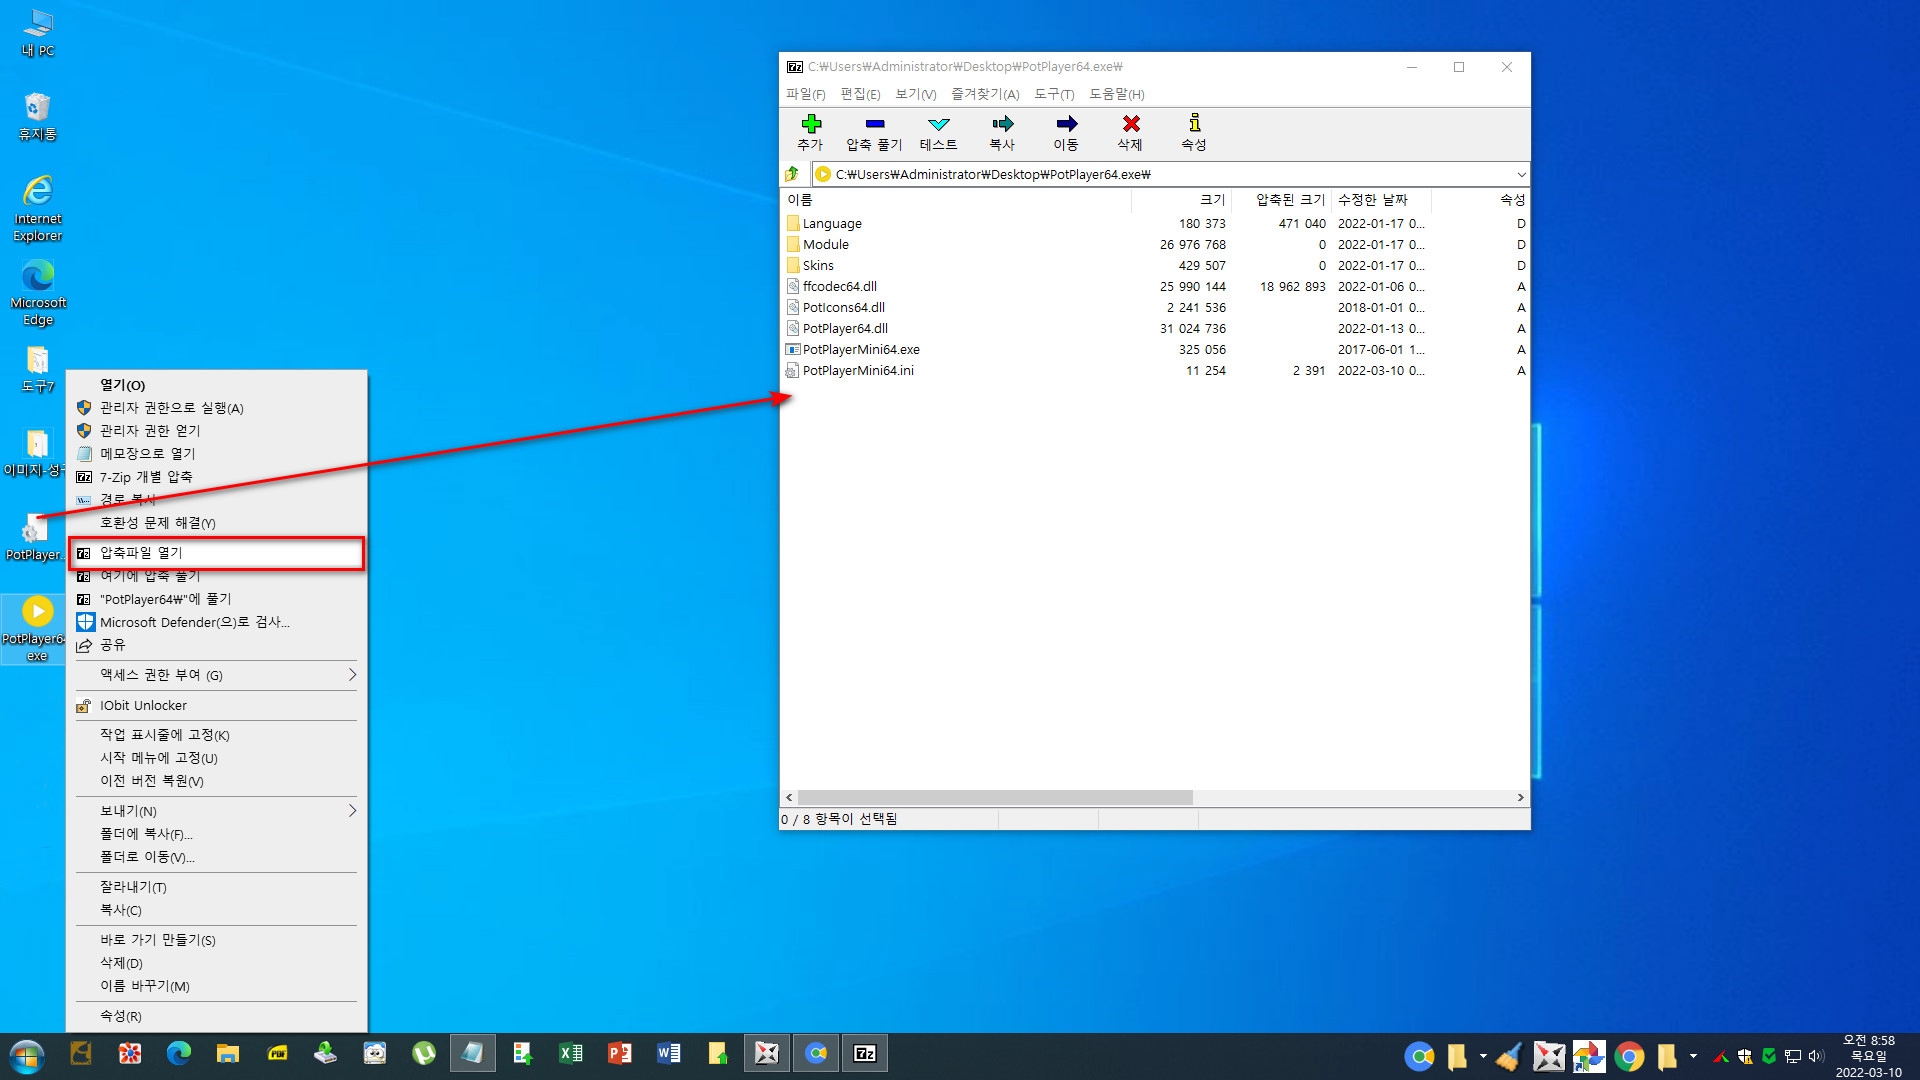Choose 관리자 권한 얻기 in context menu
Image resolution: width=1920 pixels, height=1080 pixels.
pos(216,431)
